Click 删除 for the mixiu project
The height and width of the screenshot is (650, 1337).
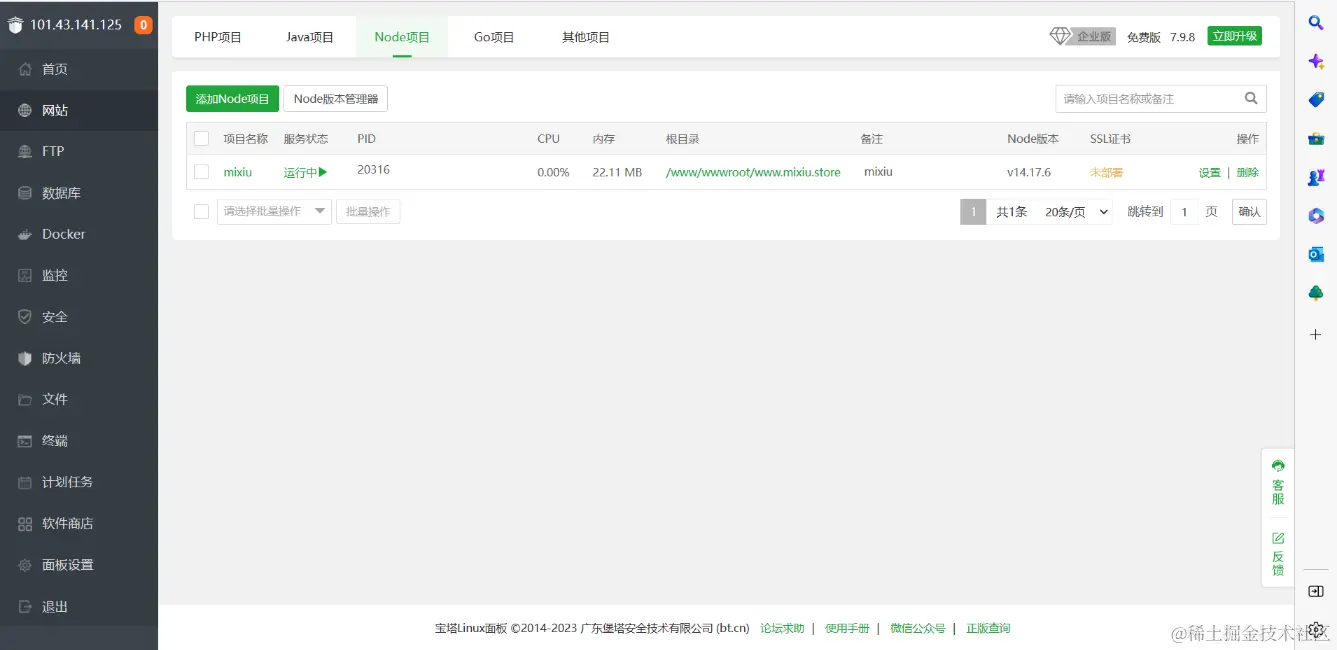[1248, 172]
